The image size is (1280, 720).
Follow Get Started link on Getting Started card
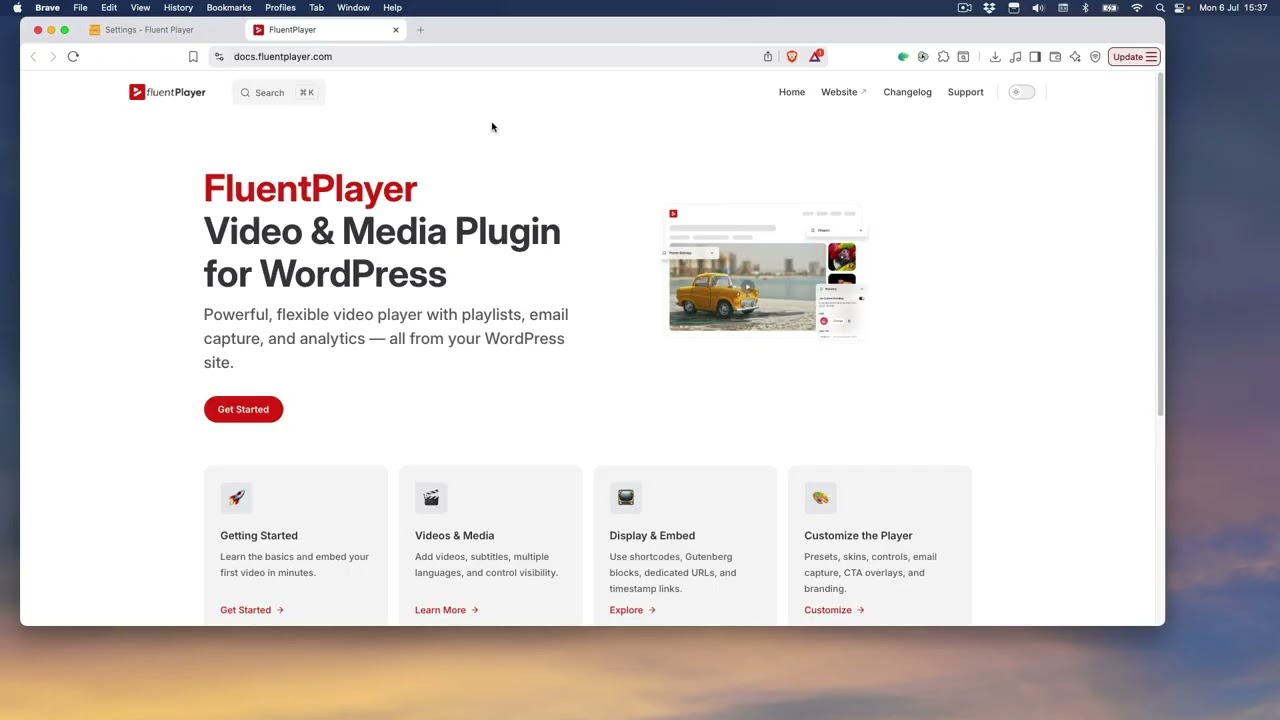(252, 610)
